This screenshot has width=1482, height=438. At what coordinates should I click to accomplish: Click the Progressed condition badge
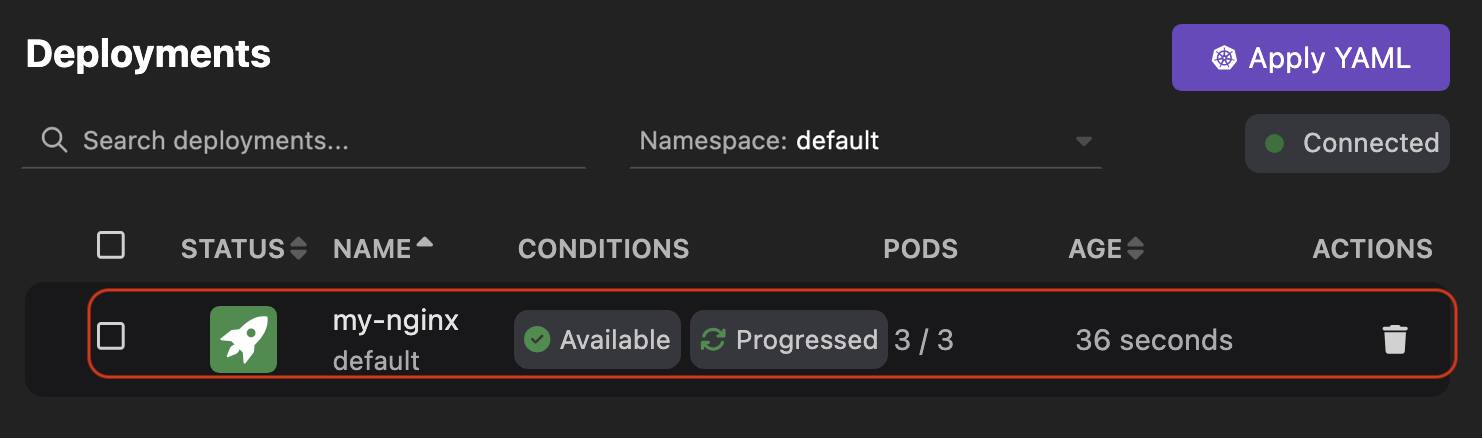point(788,340)
